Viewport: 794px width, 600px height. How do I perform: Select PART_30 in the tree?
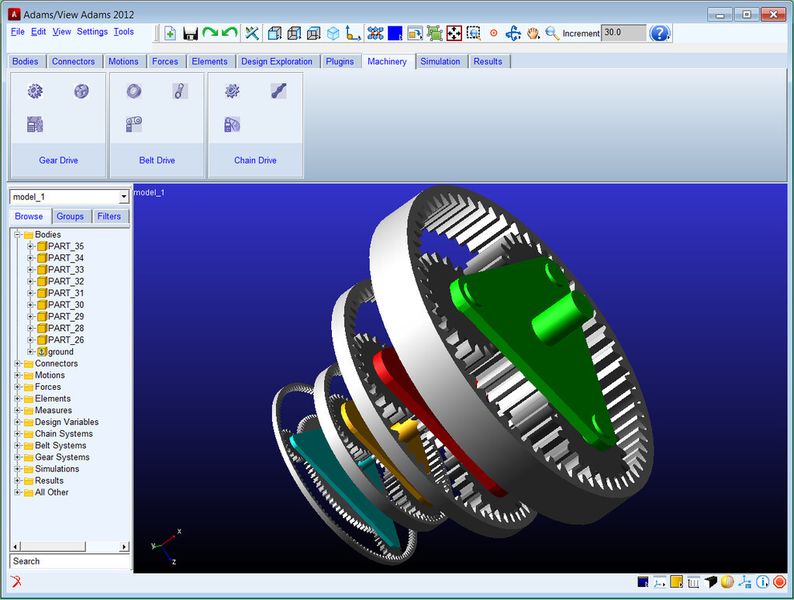tap(66, 305)
